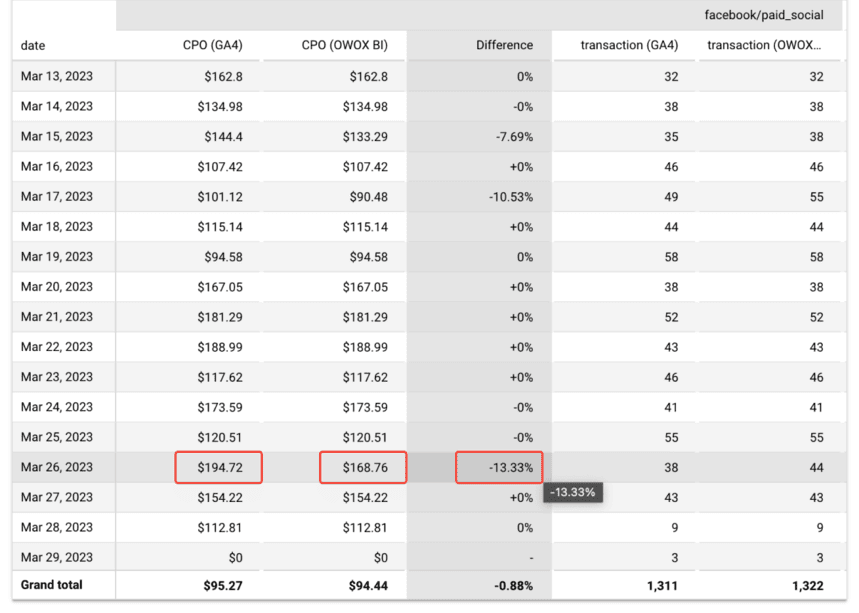Pick the Mar 19, 2023 date cell

coord(57,257)
